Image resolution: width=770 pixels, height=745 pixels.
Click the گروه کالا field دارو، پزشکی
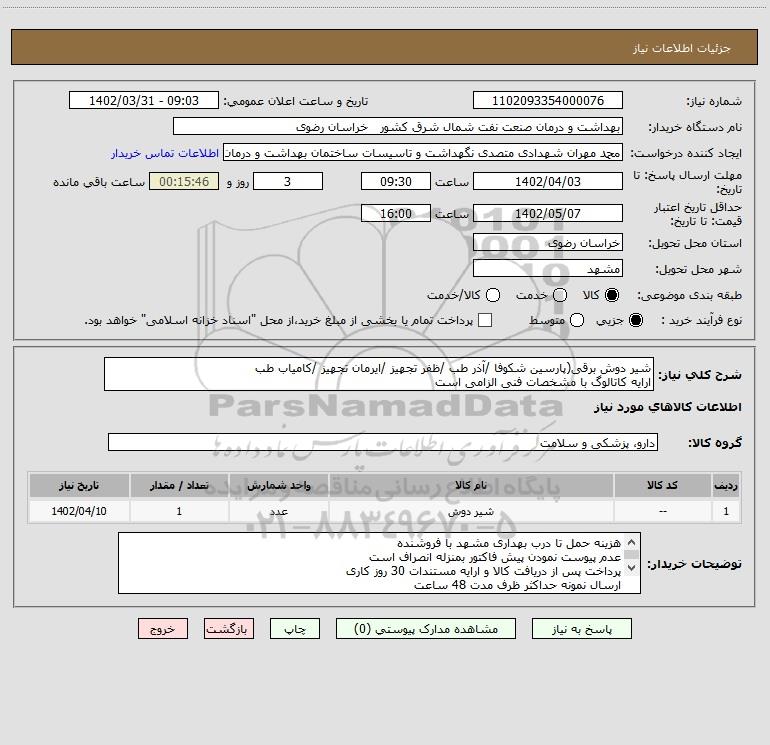[383, 442]
